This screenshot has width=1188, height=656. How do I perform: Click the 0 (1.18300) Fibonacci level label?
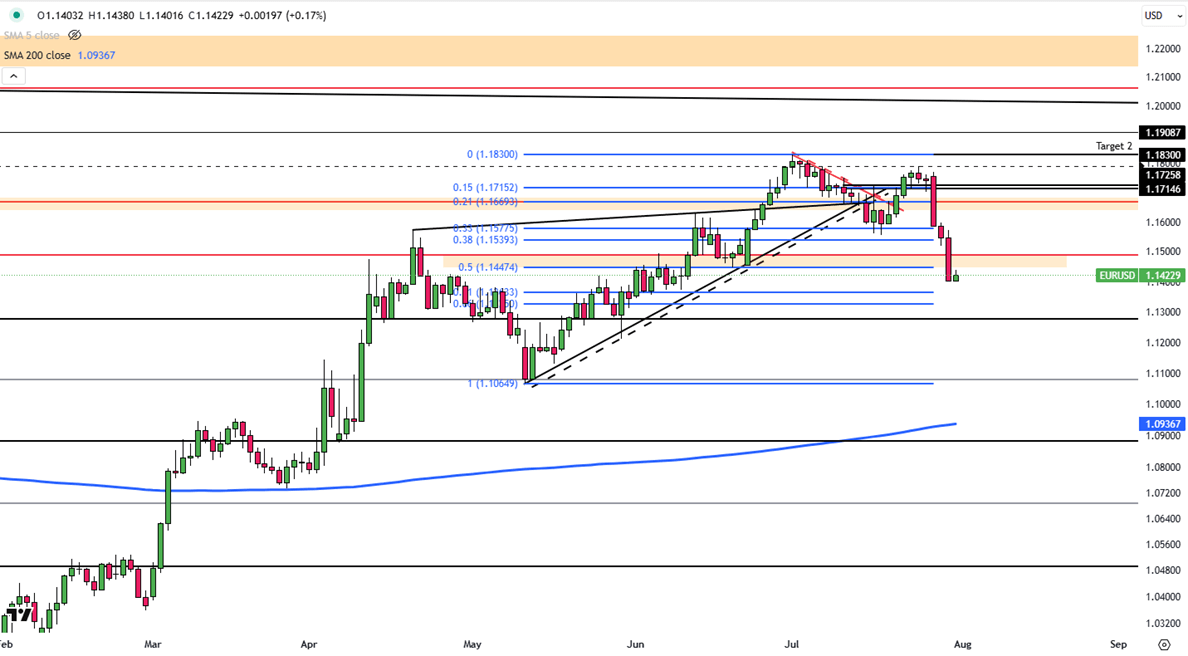[x=492, y=155]
